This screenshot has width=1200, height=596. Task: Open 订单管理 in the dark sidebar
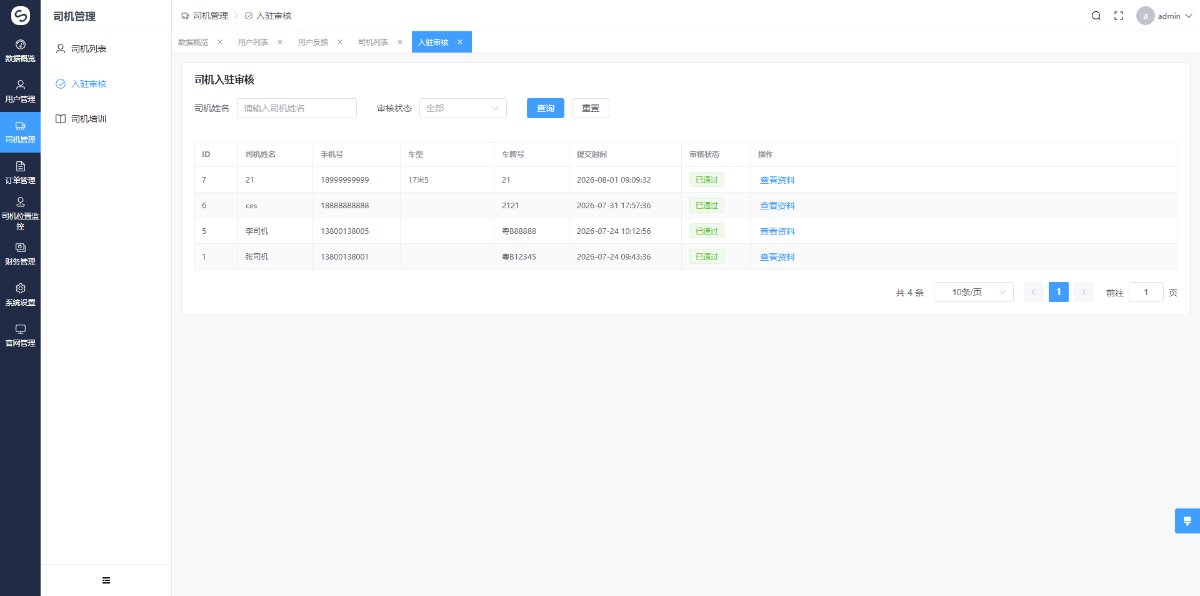[20, 173]
